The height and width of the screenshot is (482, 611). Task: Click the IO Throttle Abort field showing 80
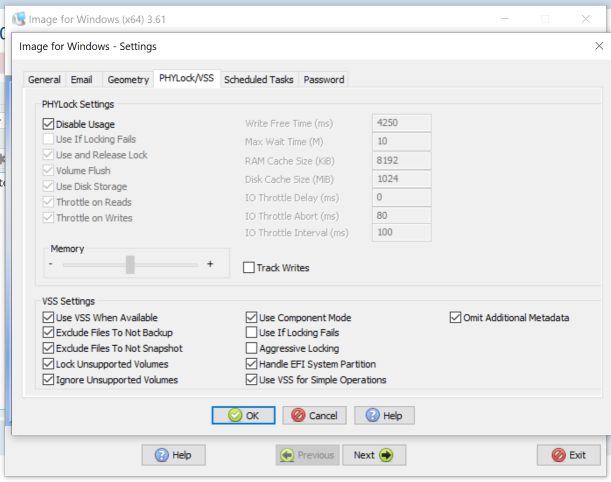pyautogui.click(x=402, y=215)
